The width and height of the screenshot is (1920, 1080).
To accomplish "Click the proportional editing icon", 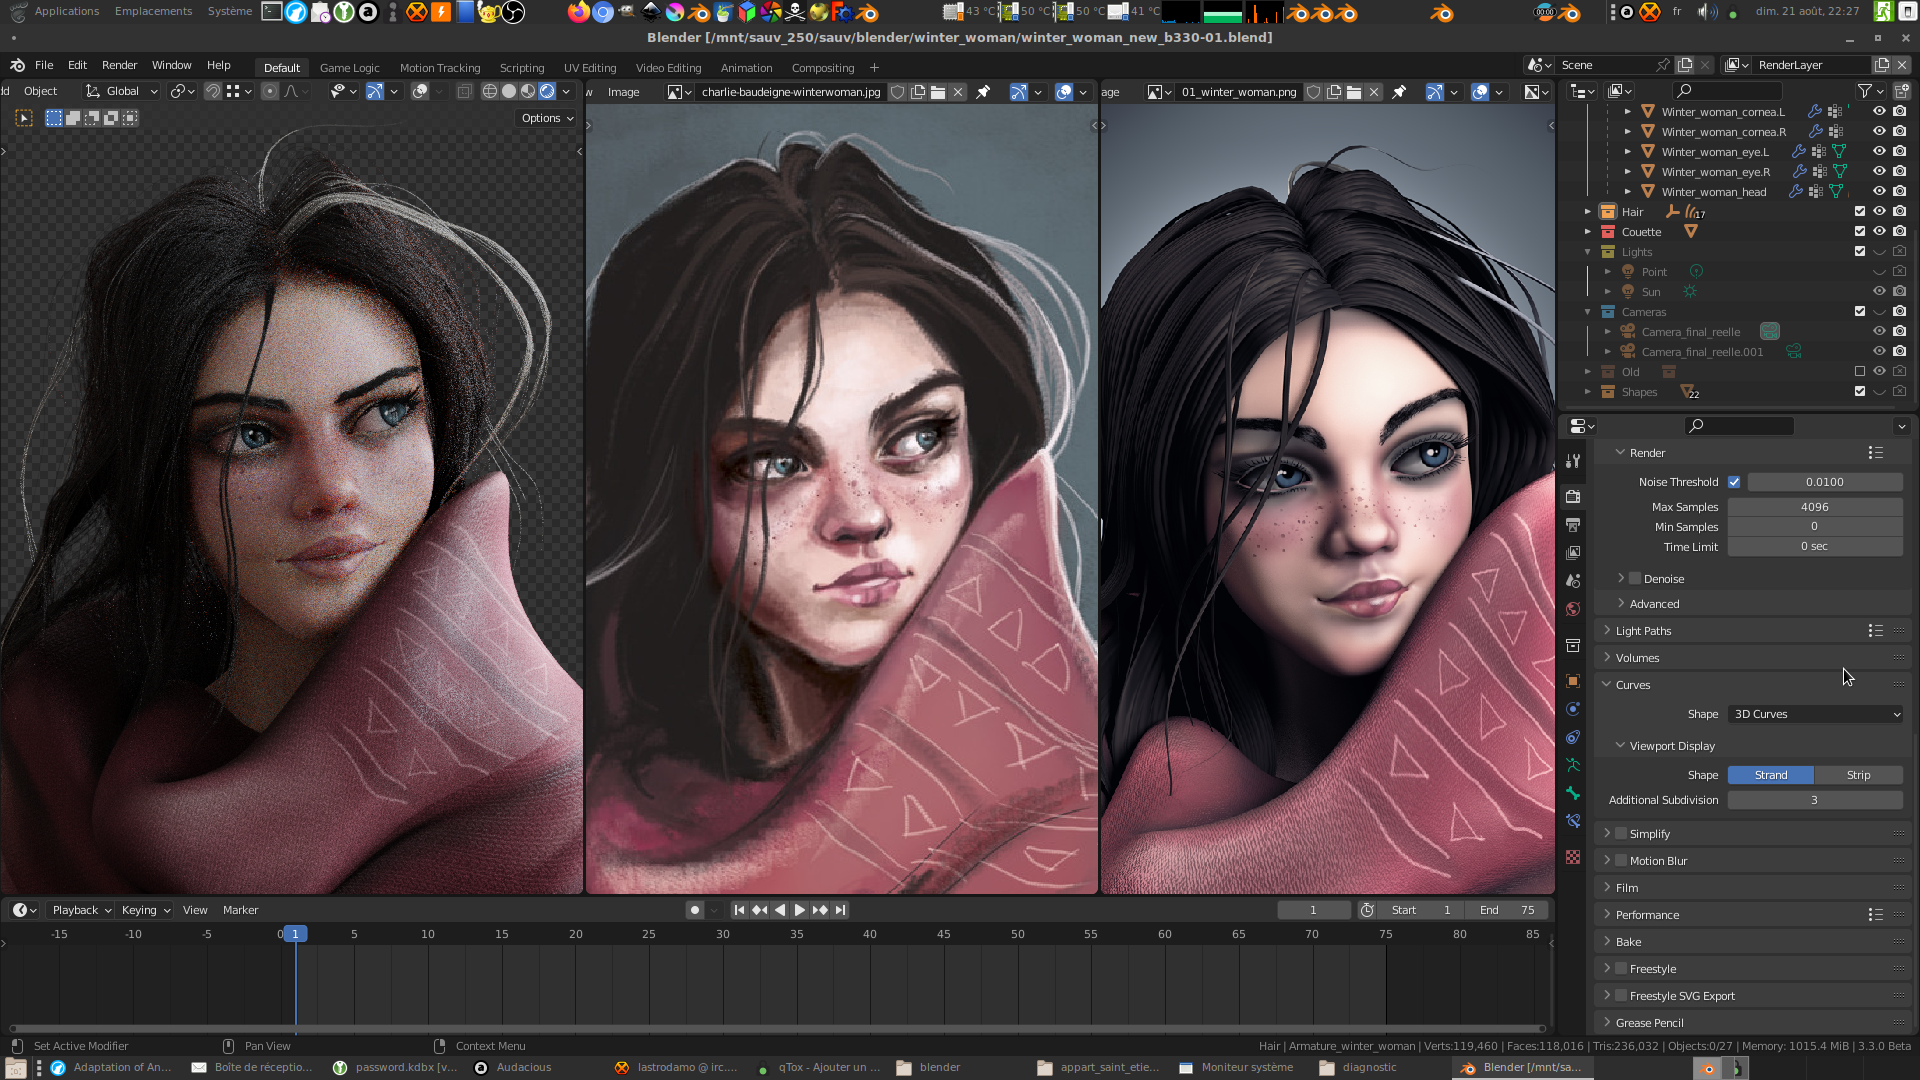I will point(270,91).
